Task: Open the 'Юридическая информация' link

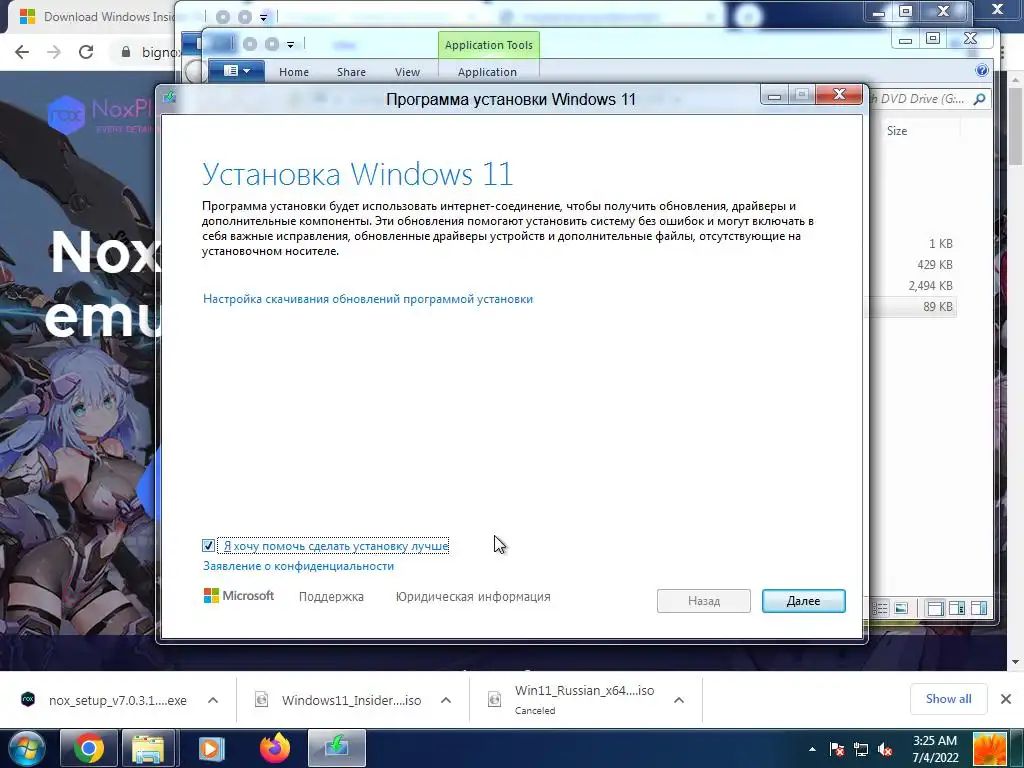Action: point(473,597)
